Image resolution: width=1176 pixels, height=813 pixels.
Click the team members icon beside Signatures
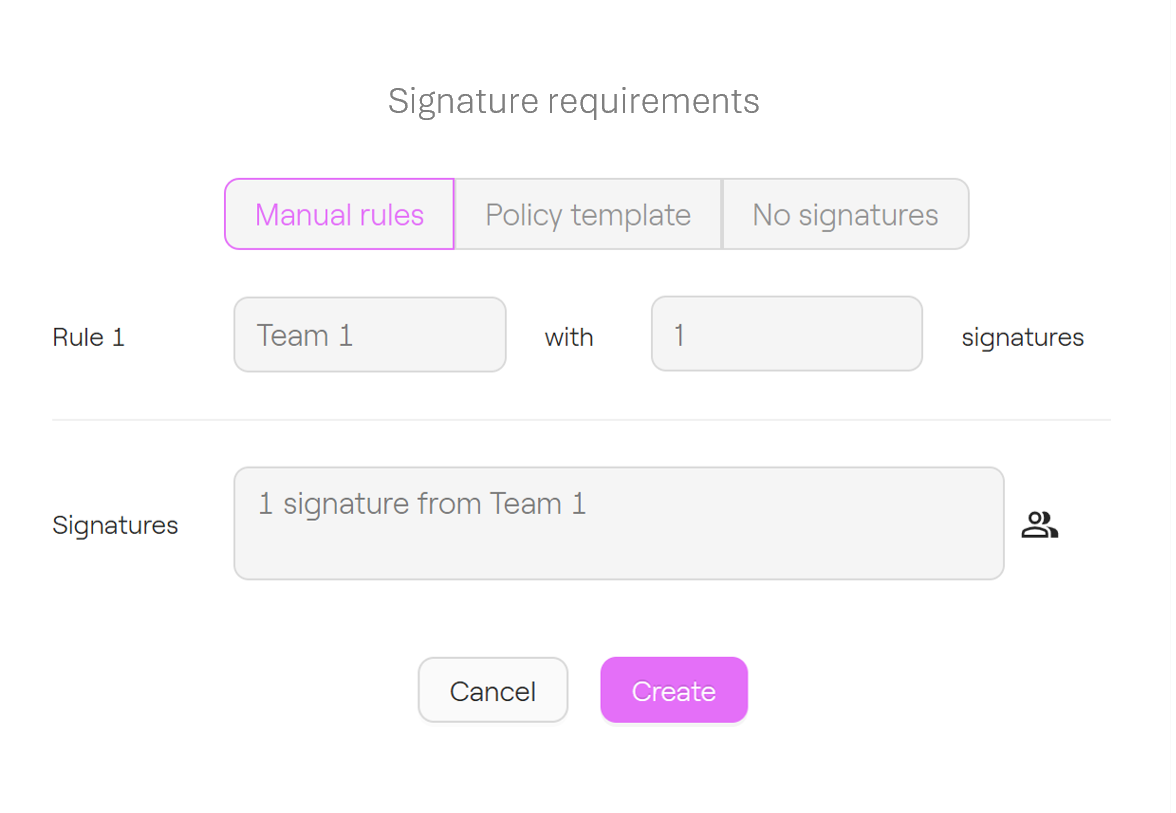pyautogui.click(x=1039, y=525)
